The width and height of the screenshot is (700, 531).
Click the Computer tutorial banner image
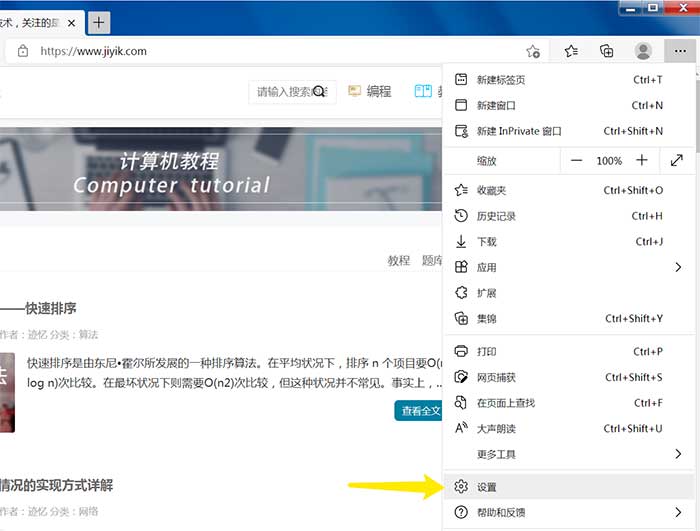point(221,169)
